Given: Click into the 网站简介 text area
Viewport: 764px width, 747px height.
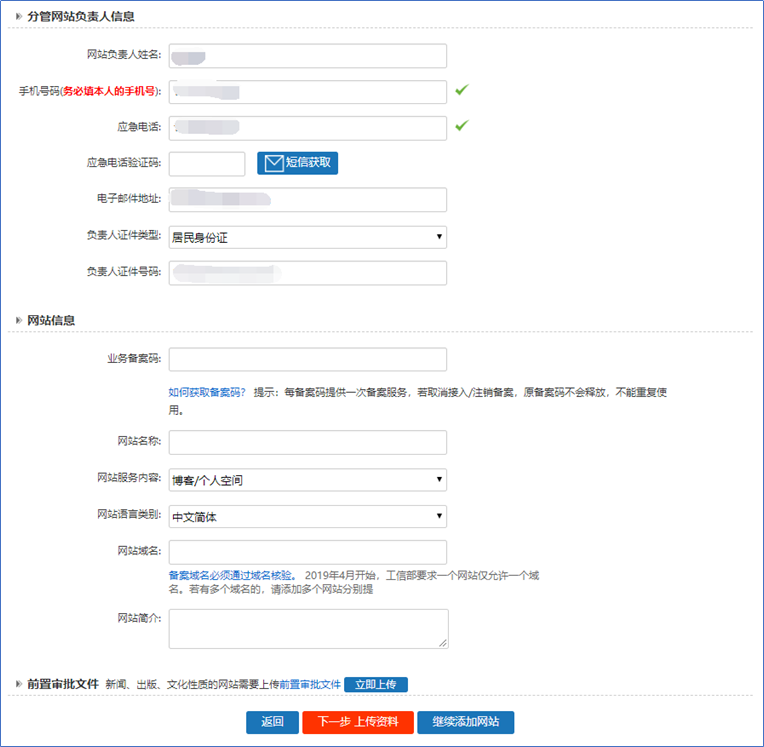Looking at the screenshot, I should 307,628.
